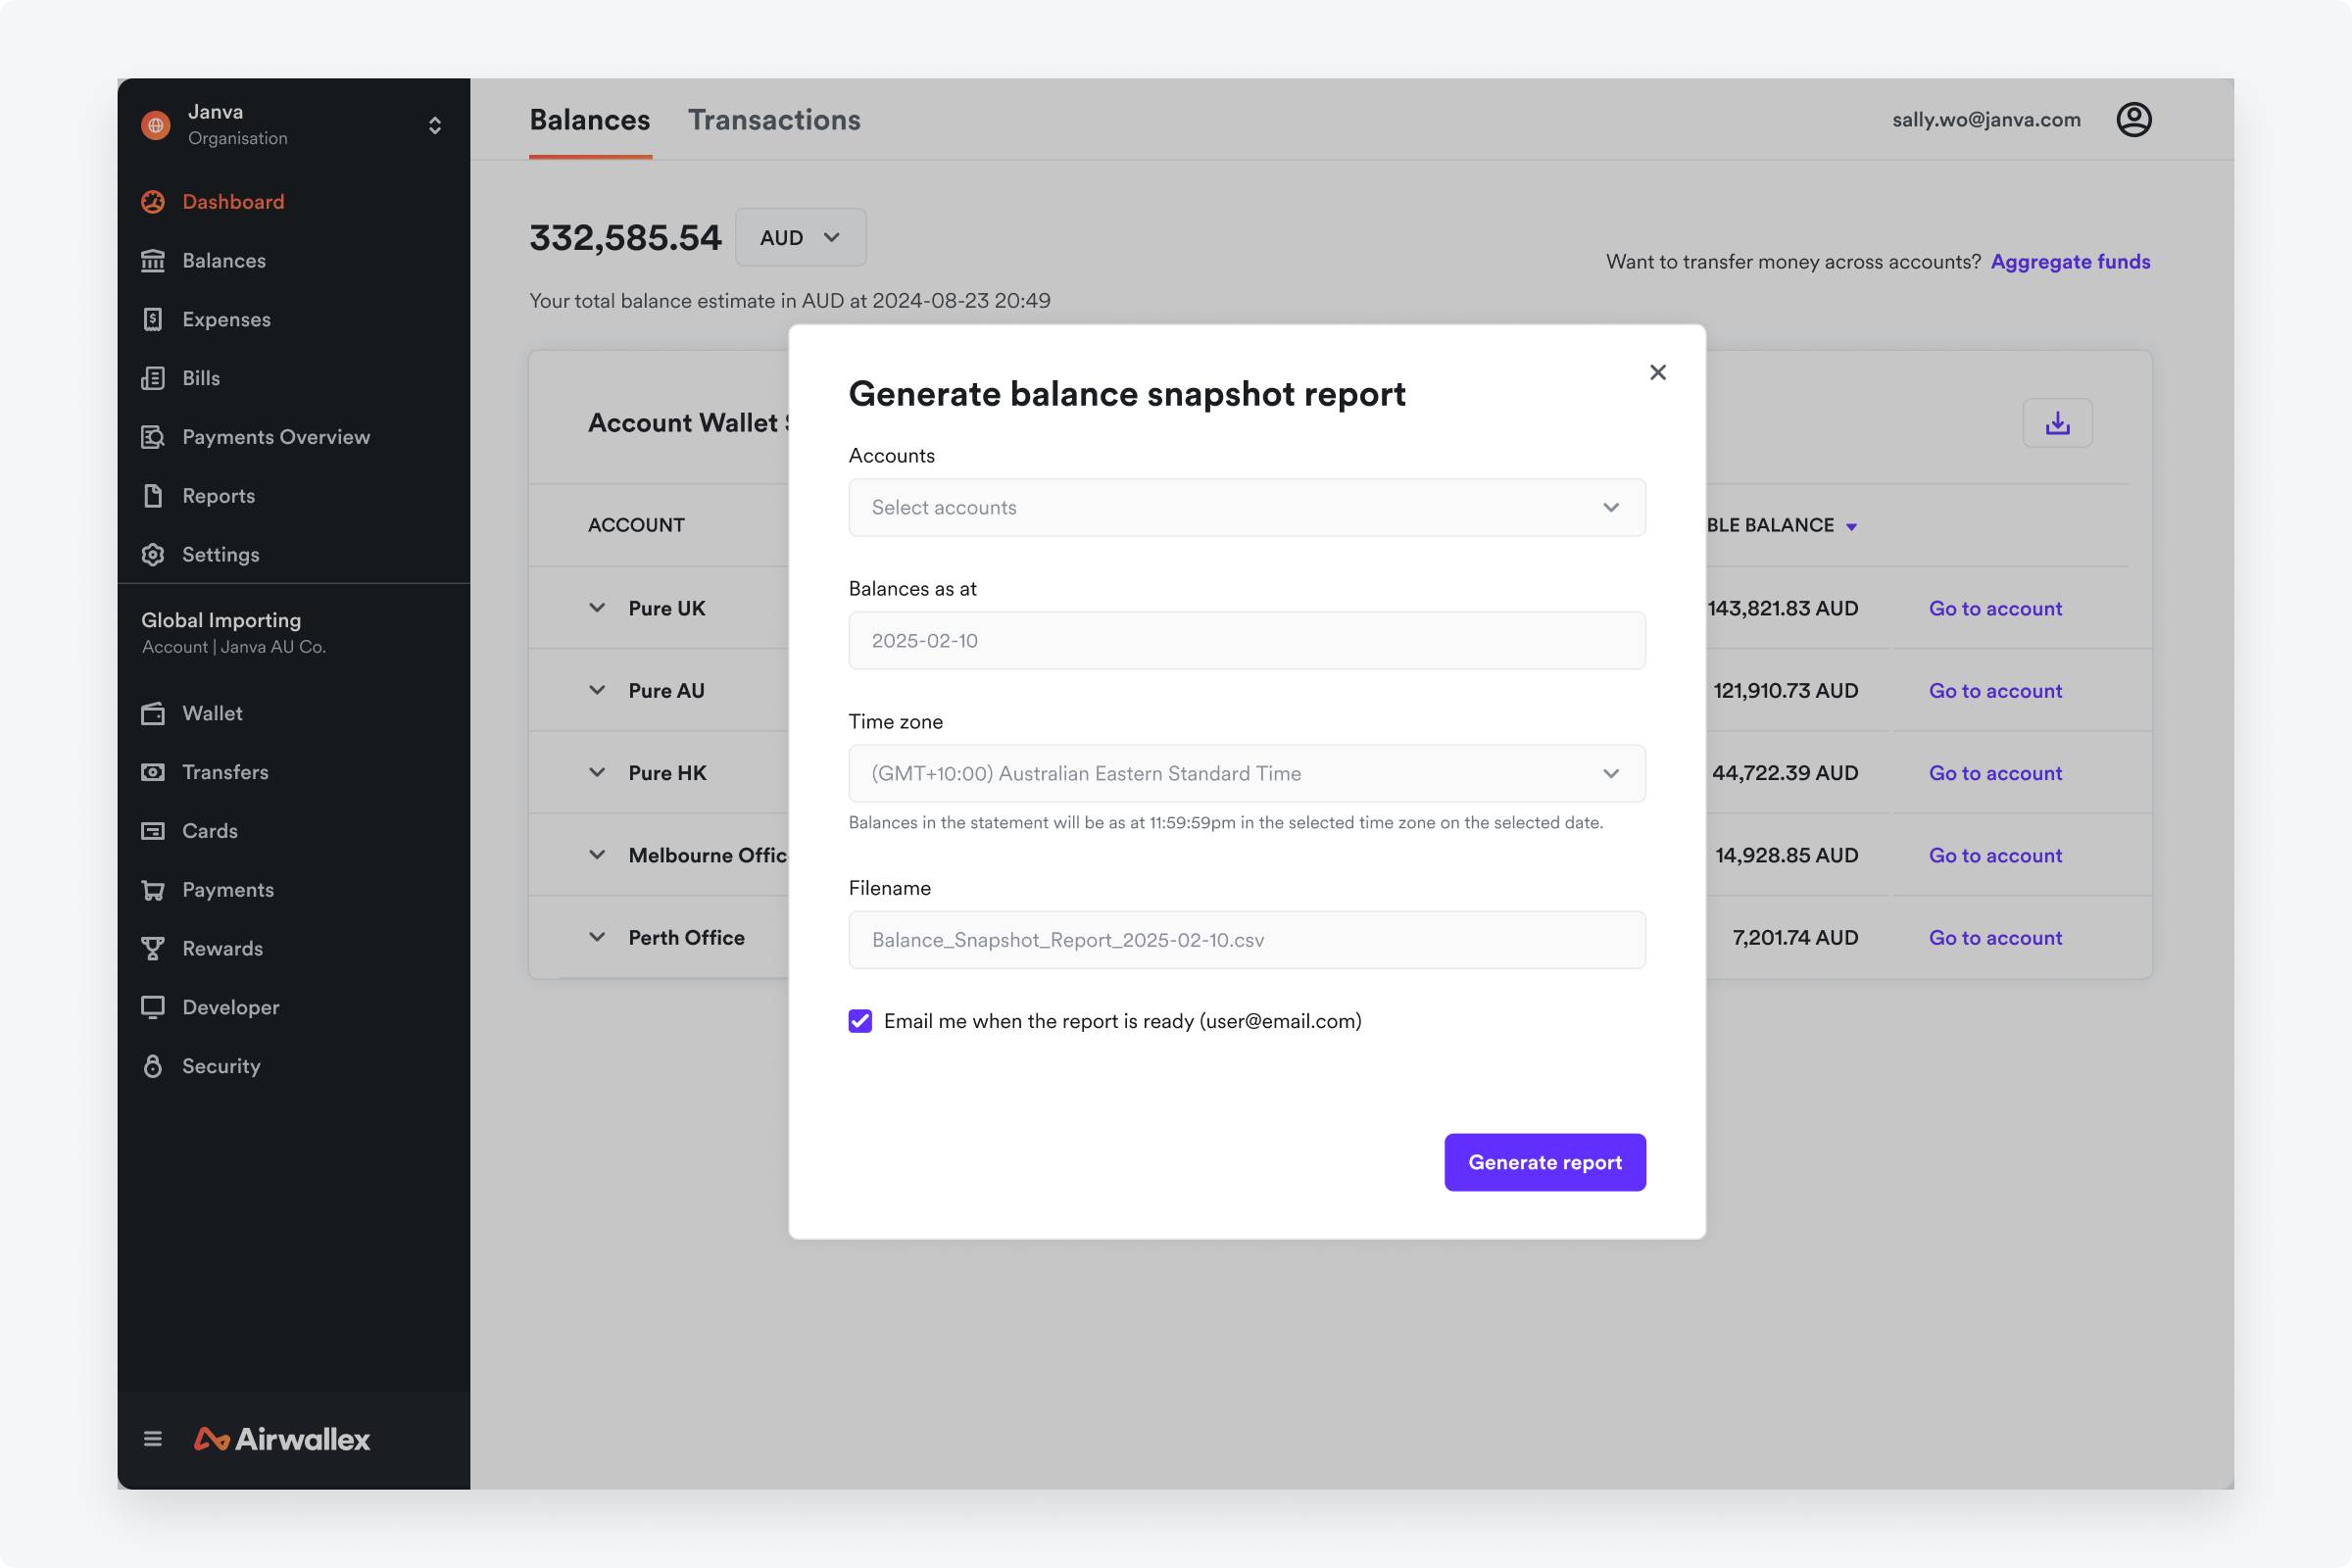2352x1568 pixels.
Task: Click the download report icon
Action: tap(2057, 422)
